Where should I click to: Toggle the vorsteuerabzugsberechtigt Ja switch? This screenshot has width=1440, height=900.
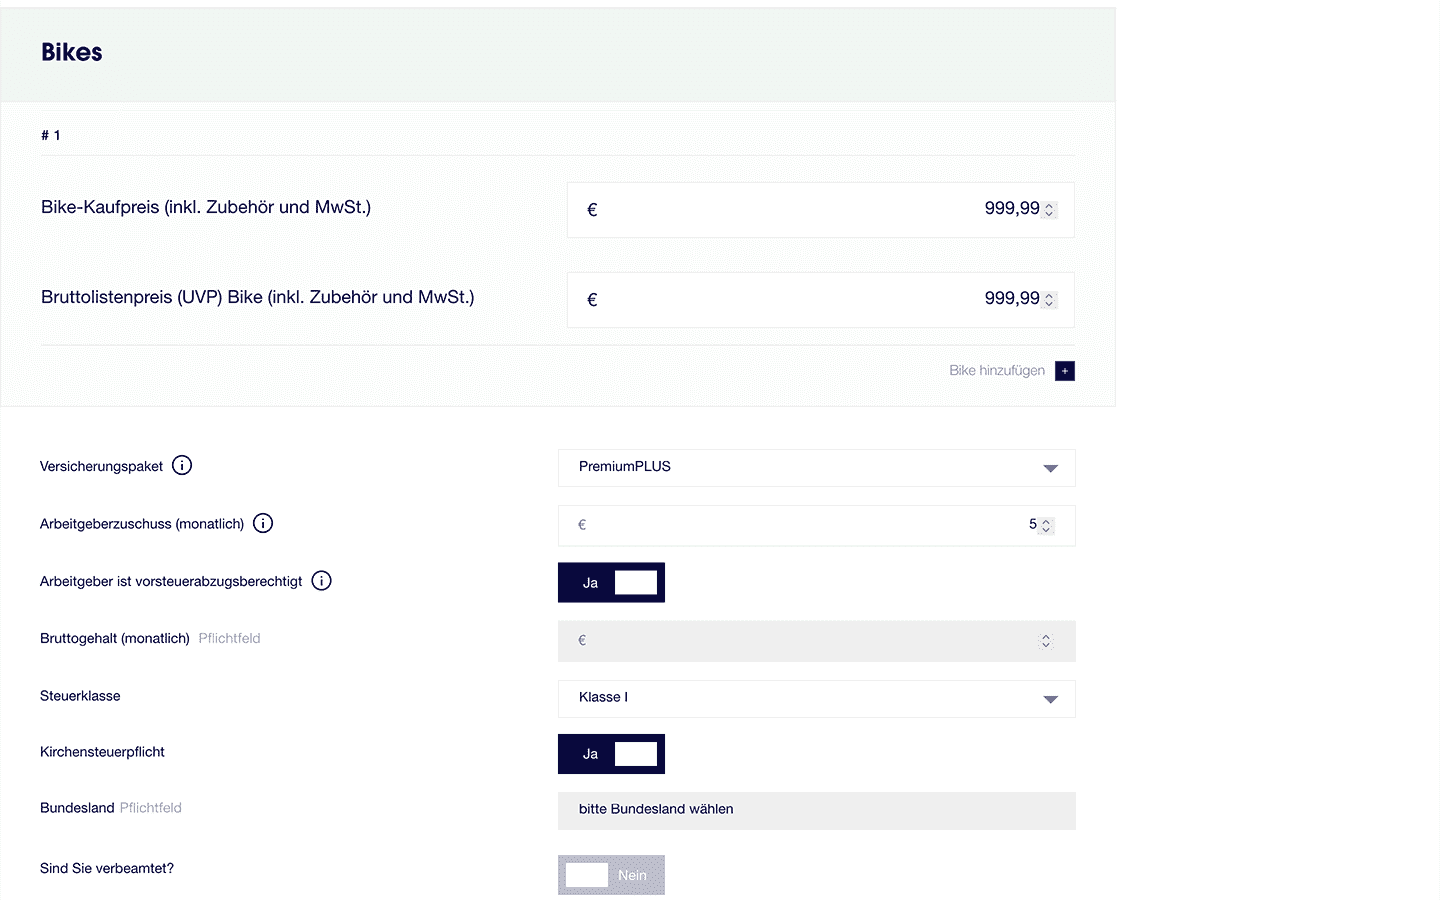tap(611, 583)
